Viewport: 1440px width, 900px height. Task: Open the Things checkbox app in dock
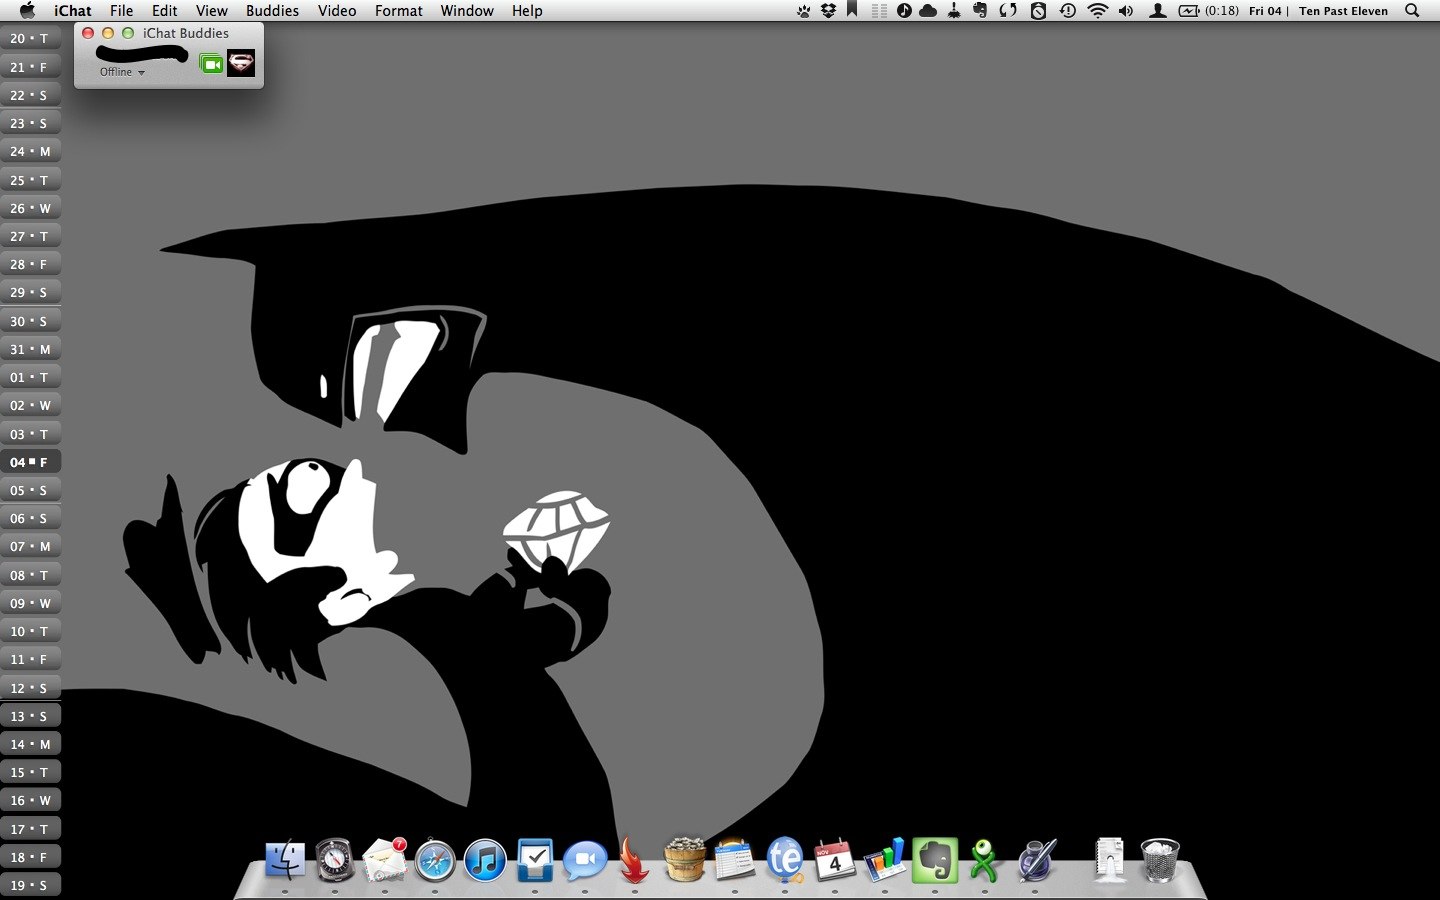tap(535, 860)
